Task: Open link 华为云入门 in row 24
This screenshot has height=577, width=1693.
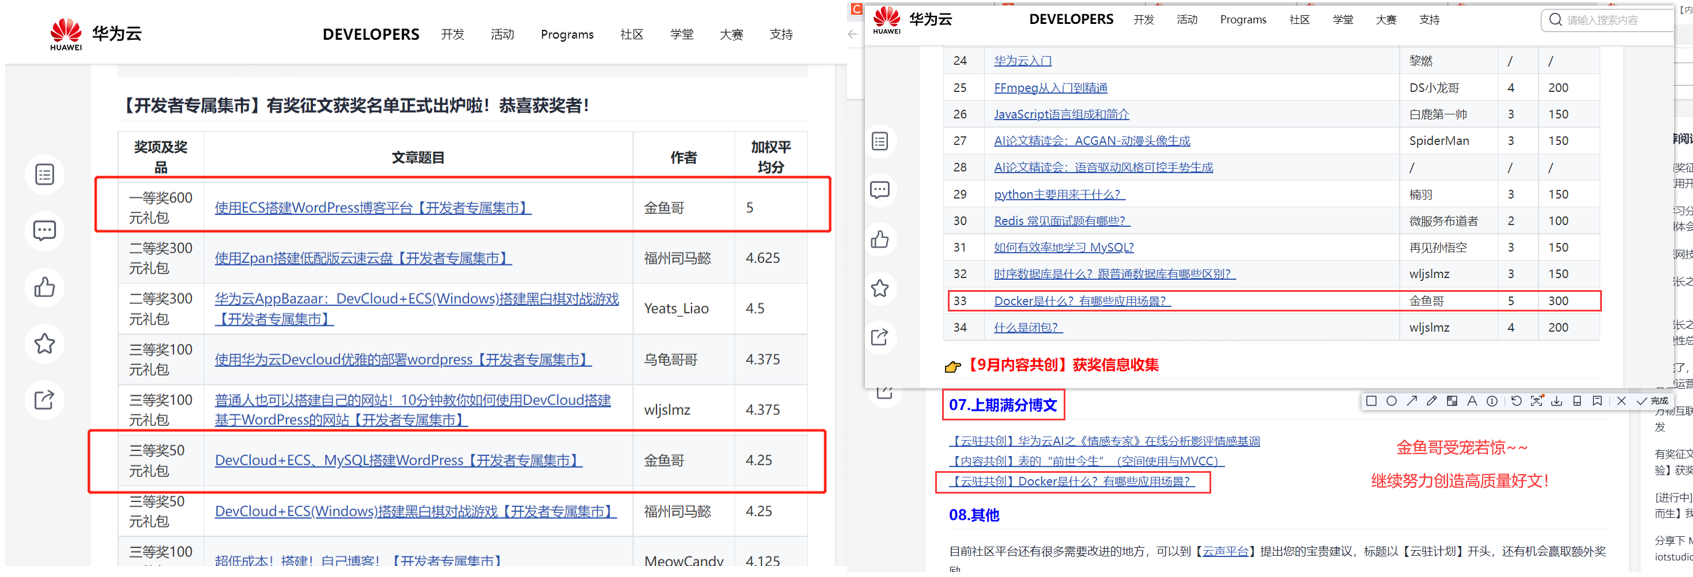Action: pyautogui.click(x=1022, y=61)
